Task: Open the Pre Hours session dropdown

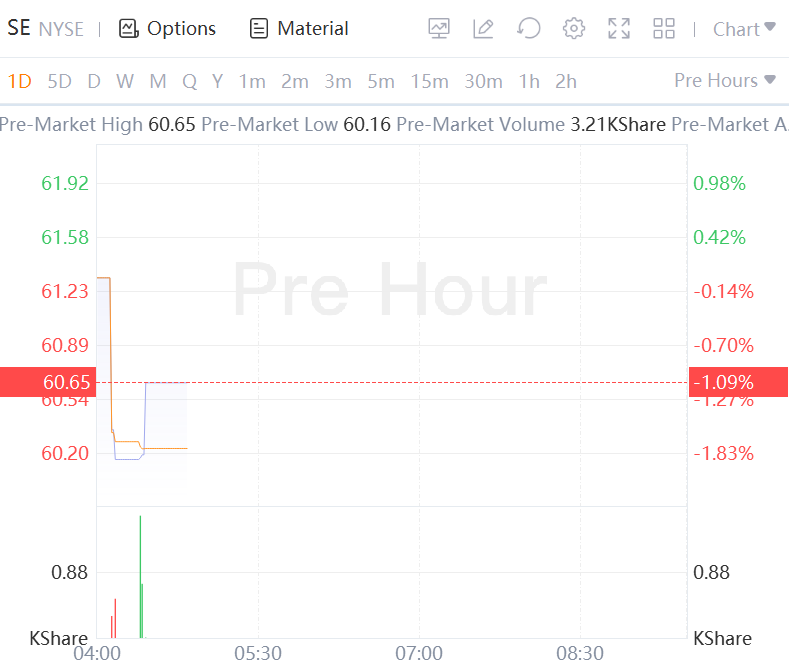Action: click(725, 80)
